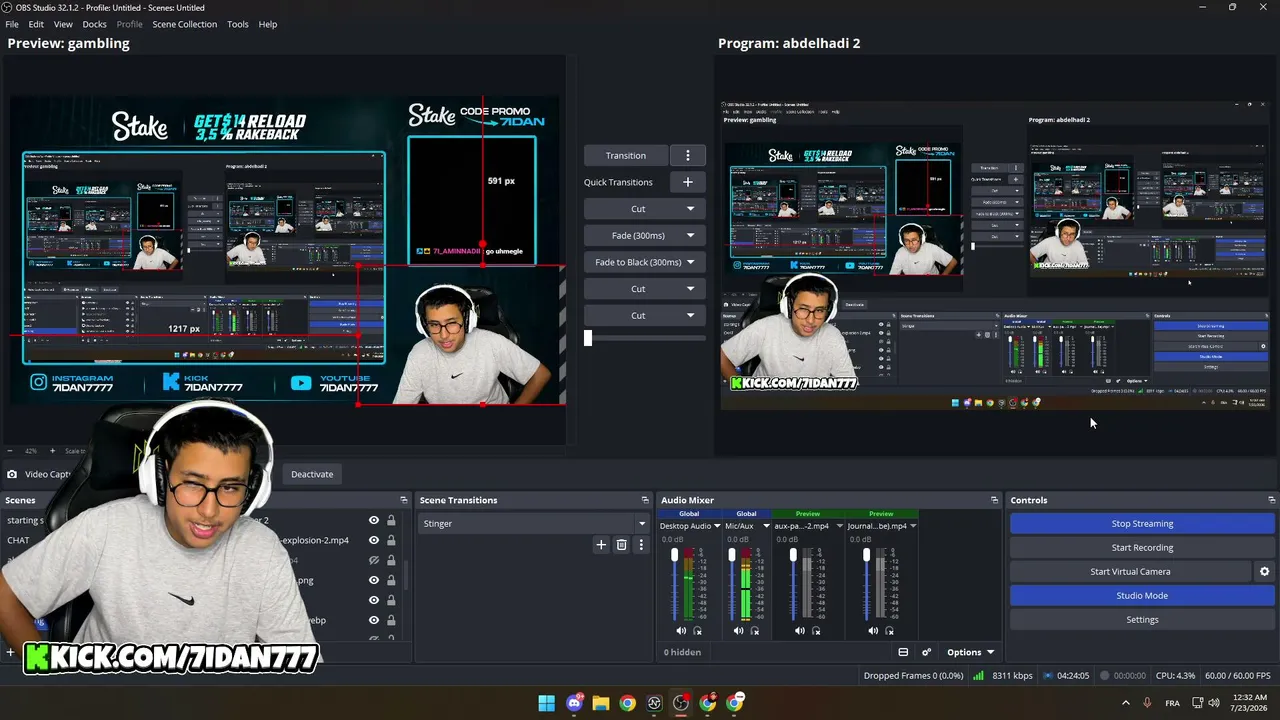The width and height of the screenshot is (1280, 720).
Task: Show hidden system tray icons
Action: [x=1125, y=703]
